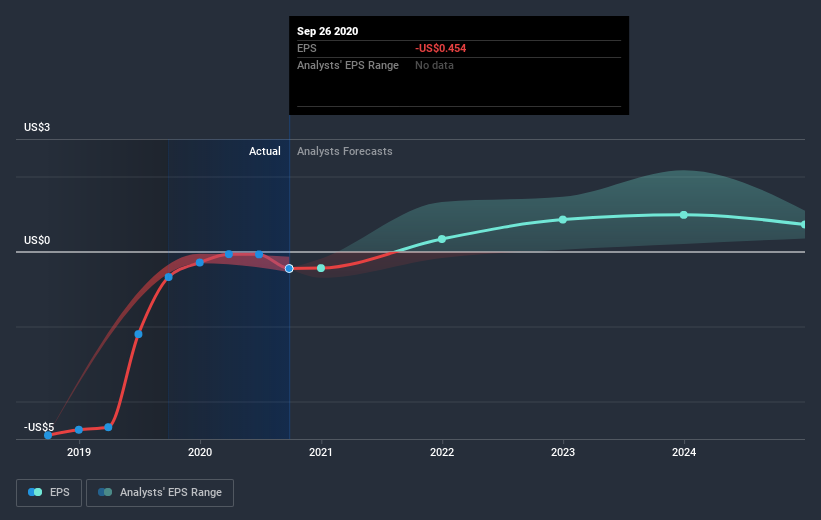This screenshot has height=520, width=821.
Task: Click the 2019 x-axis label
Action: pyautogui.click(x=79, y=452)
